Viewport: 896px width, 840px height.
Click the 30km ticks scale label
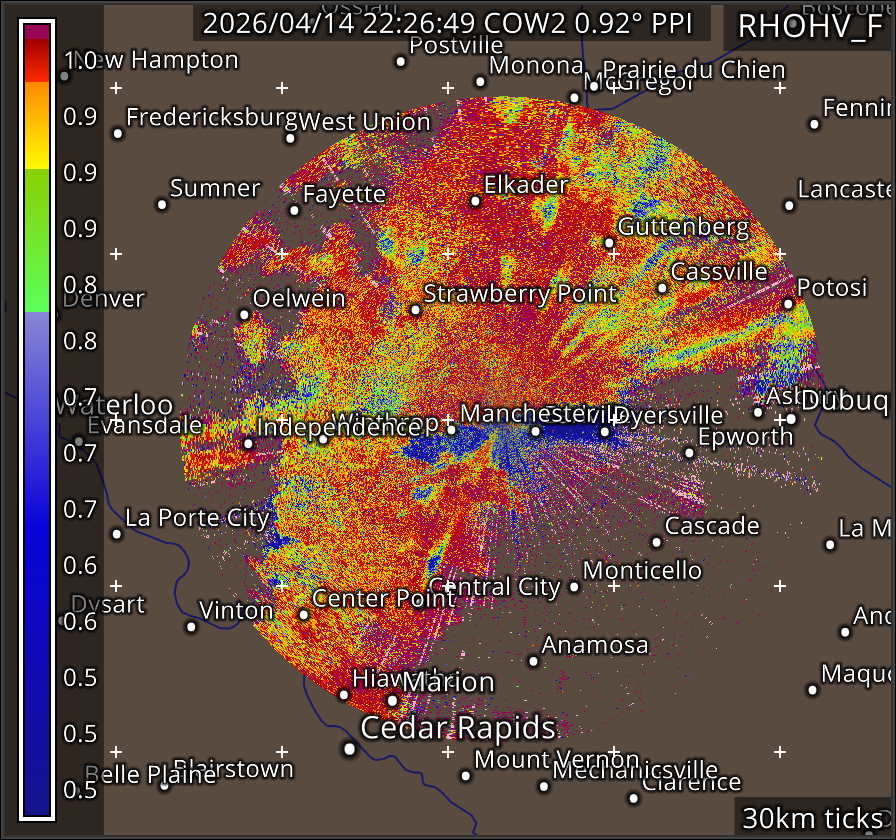tap(812, 819)
